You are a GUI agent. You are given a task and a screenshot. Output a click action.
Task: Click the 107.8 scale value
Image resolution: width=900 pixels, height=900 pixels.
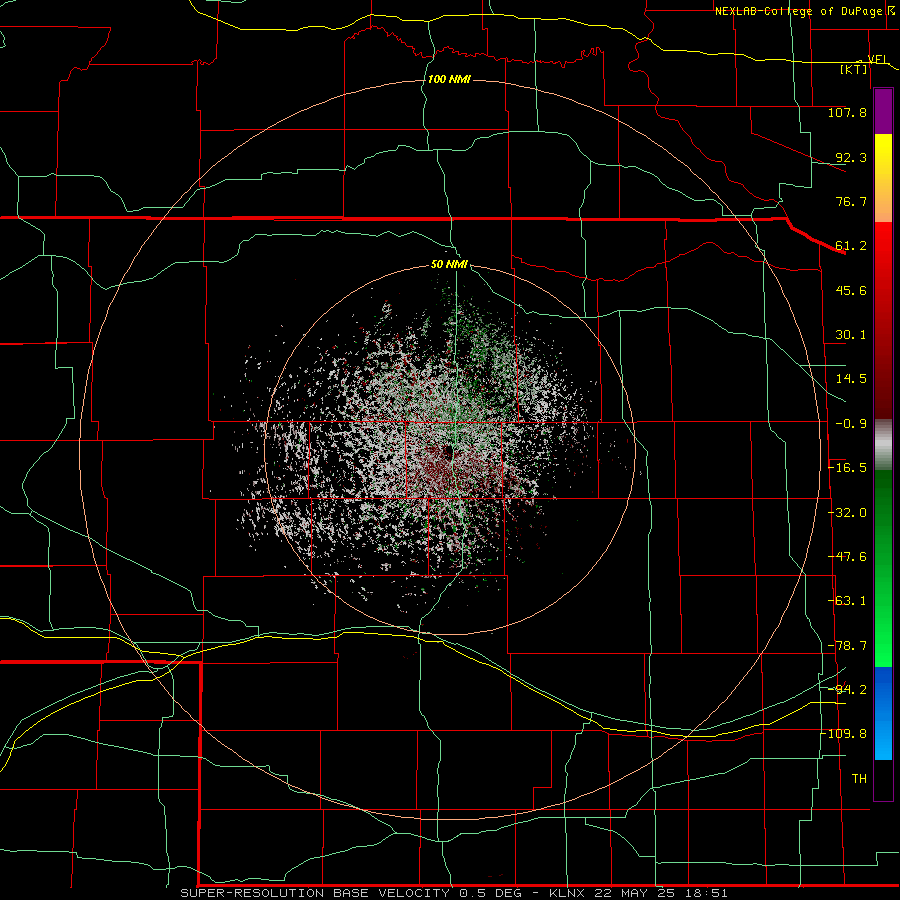pos(847,112)
